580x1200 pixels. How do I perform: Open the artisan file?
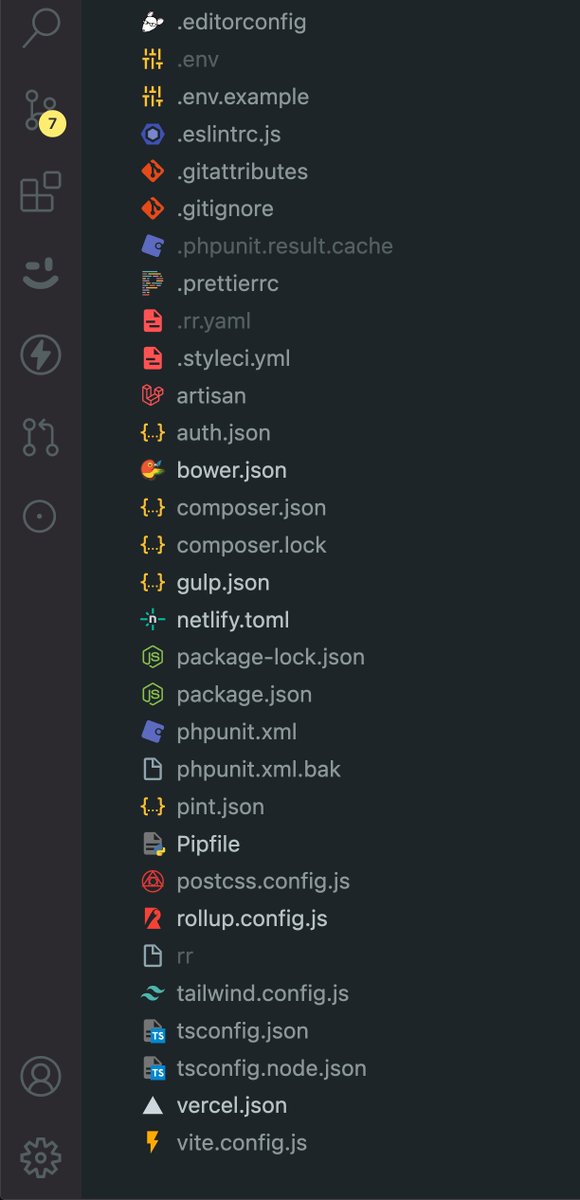pos(211,396)
